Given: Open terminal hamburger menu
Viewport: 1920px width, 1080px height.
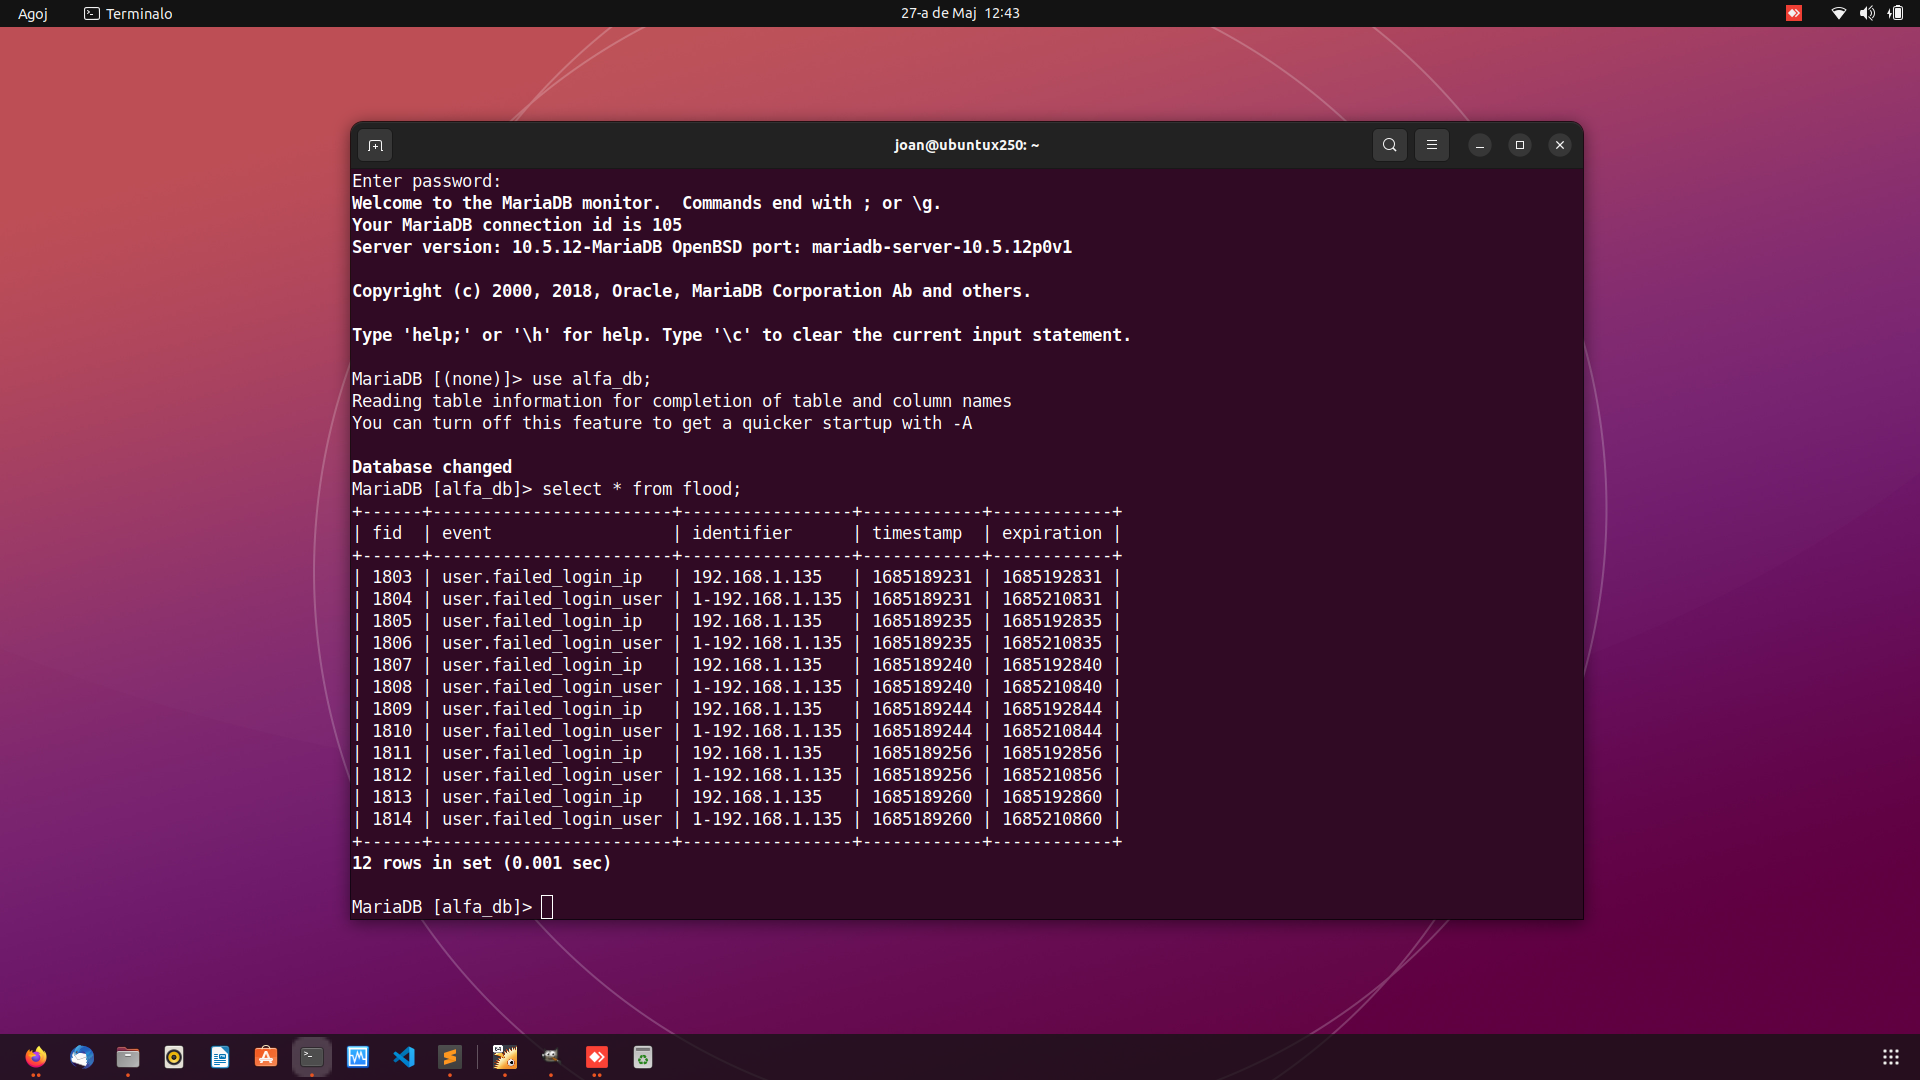Looking at the screenshot, I should (1432, 146).
